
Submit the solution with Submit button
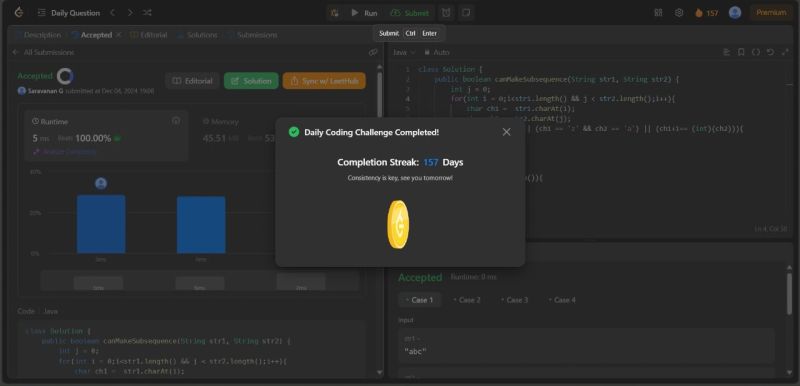[x=410, y=13]
